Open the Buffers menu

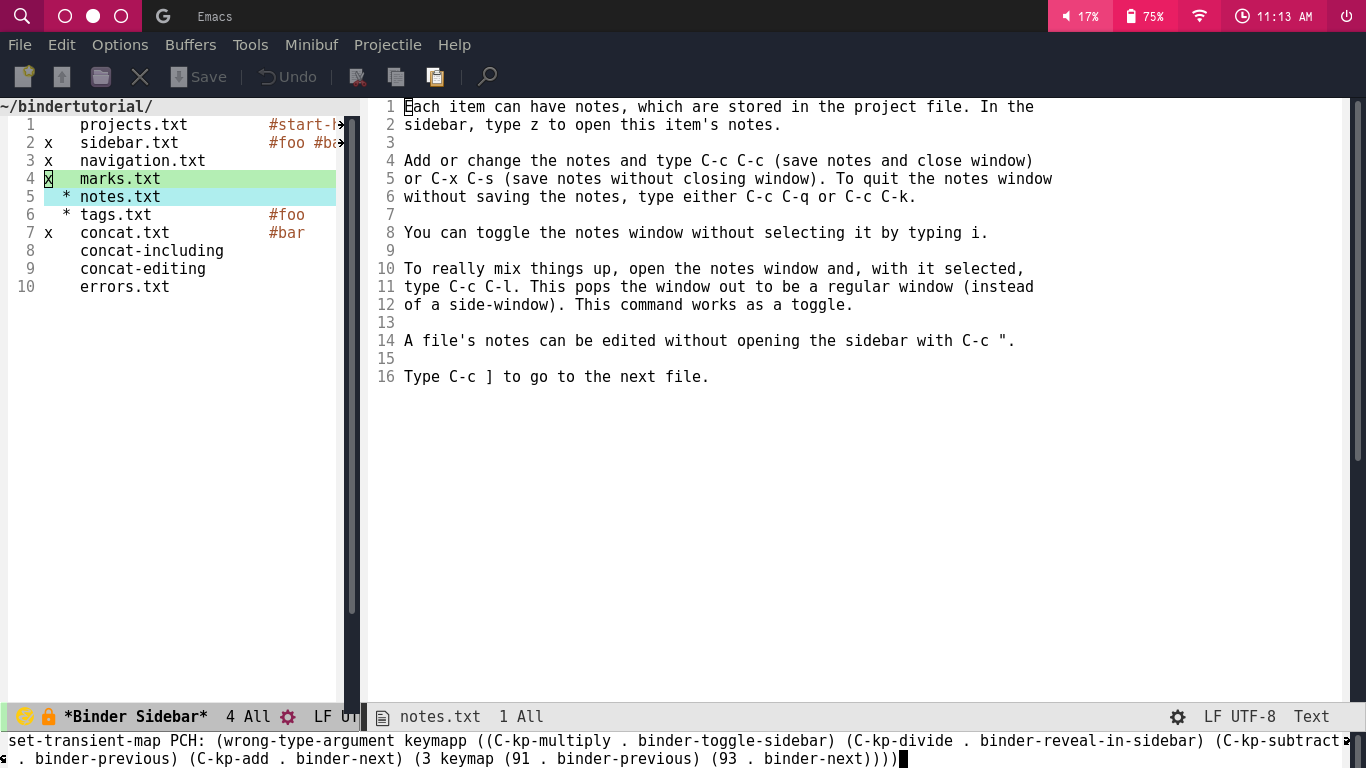click(x=191, y=45)
